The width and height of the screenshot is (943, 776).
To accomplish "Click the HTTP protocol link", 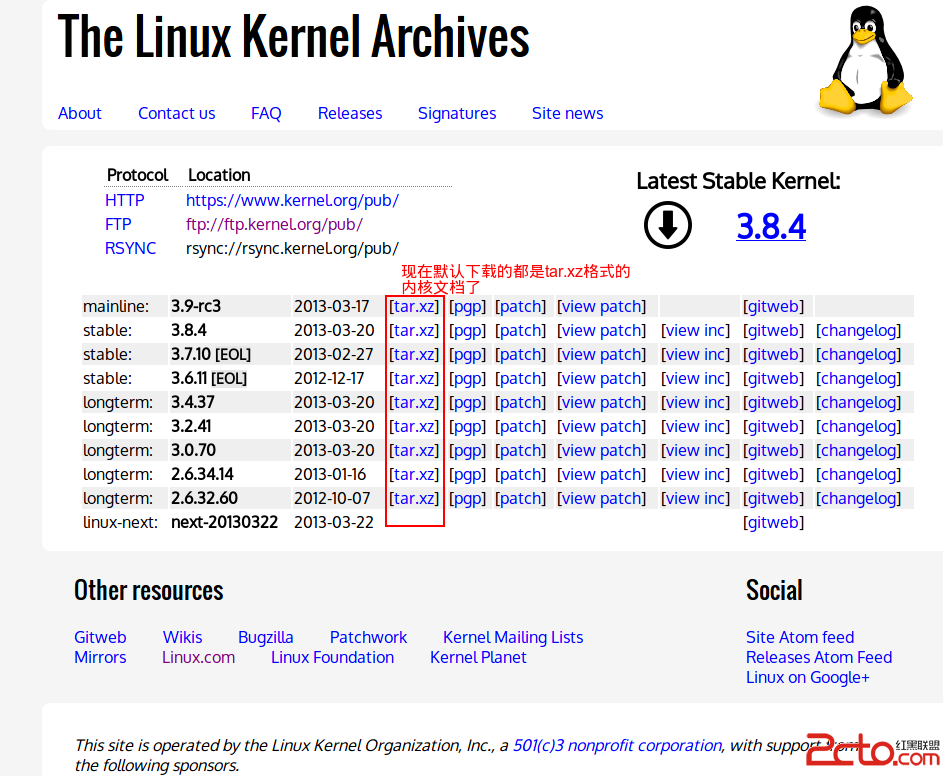I will tap(124, 200).
